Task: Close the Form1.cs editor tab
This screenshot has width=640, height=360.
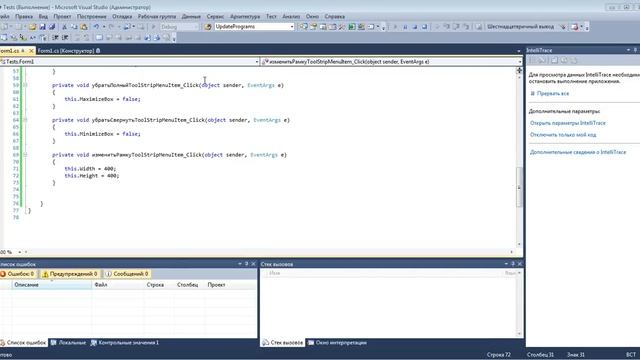Action: [31, 51]
